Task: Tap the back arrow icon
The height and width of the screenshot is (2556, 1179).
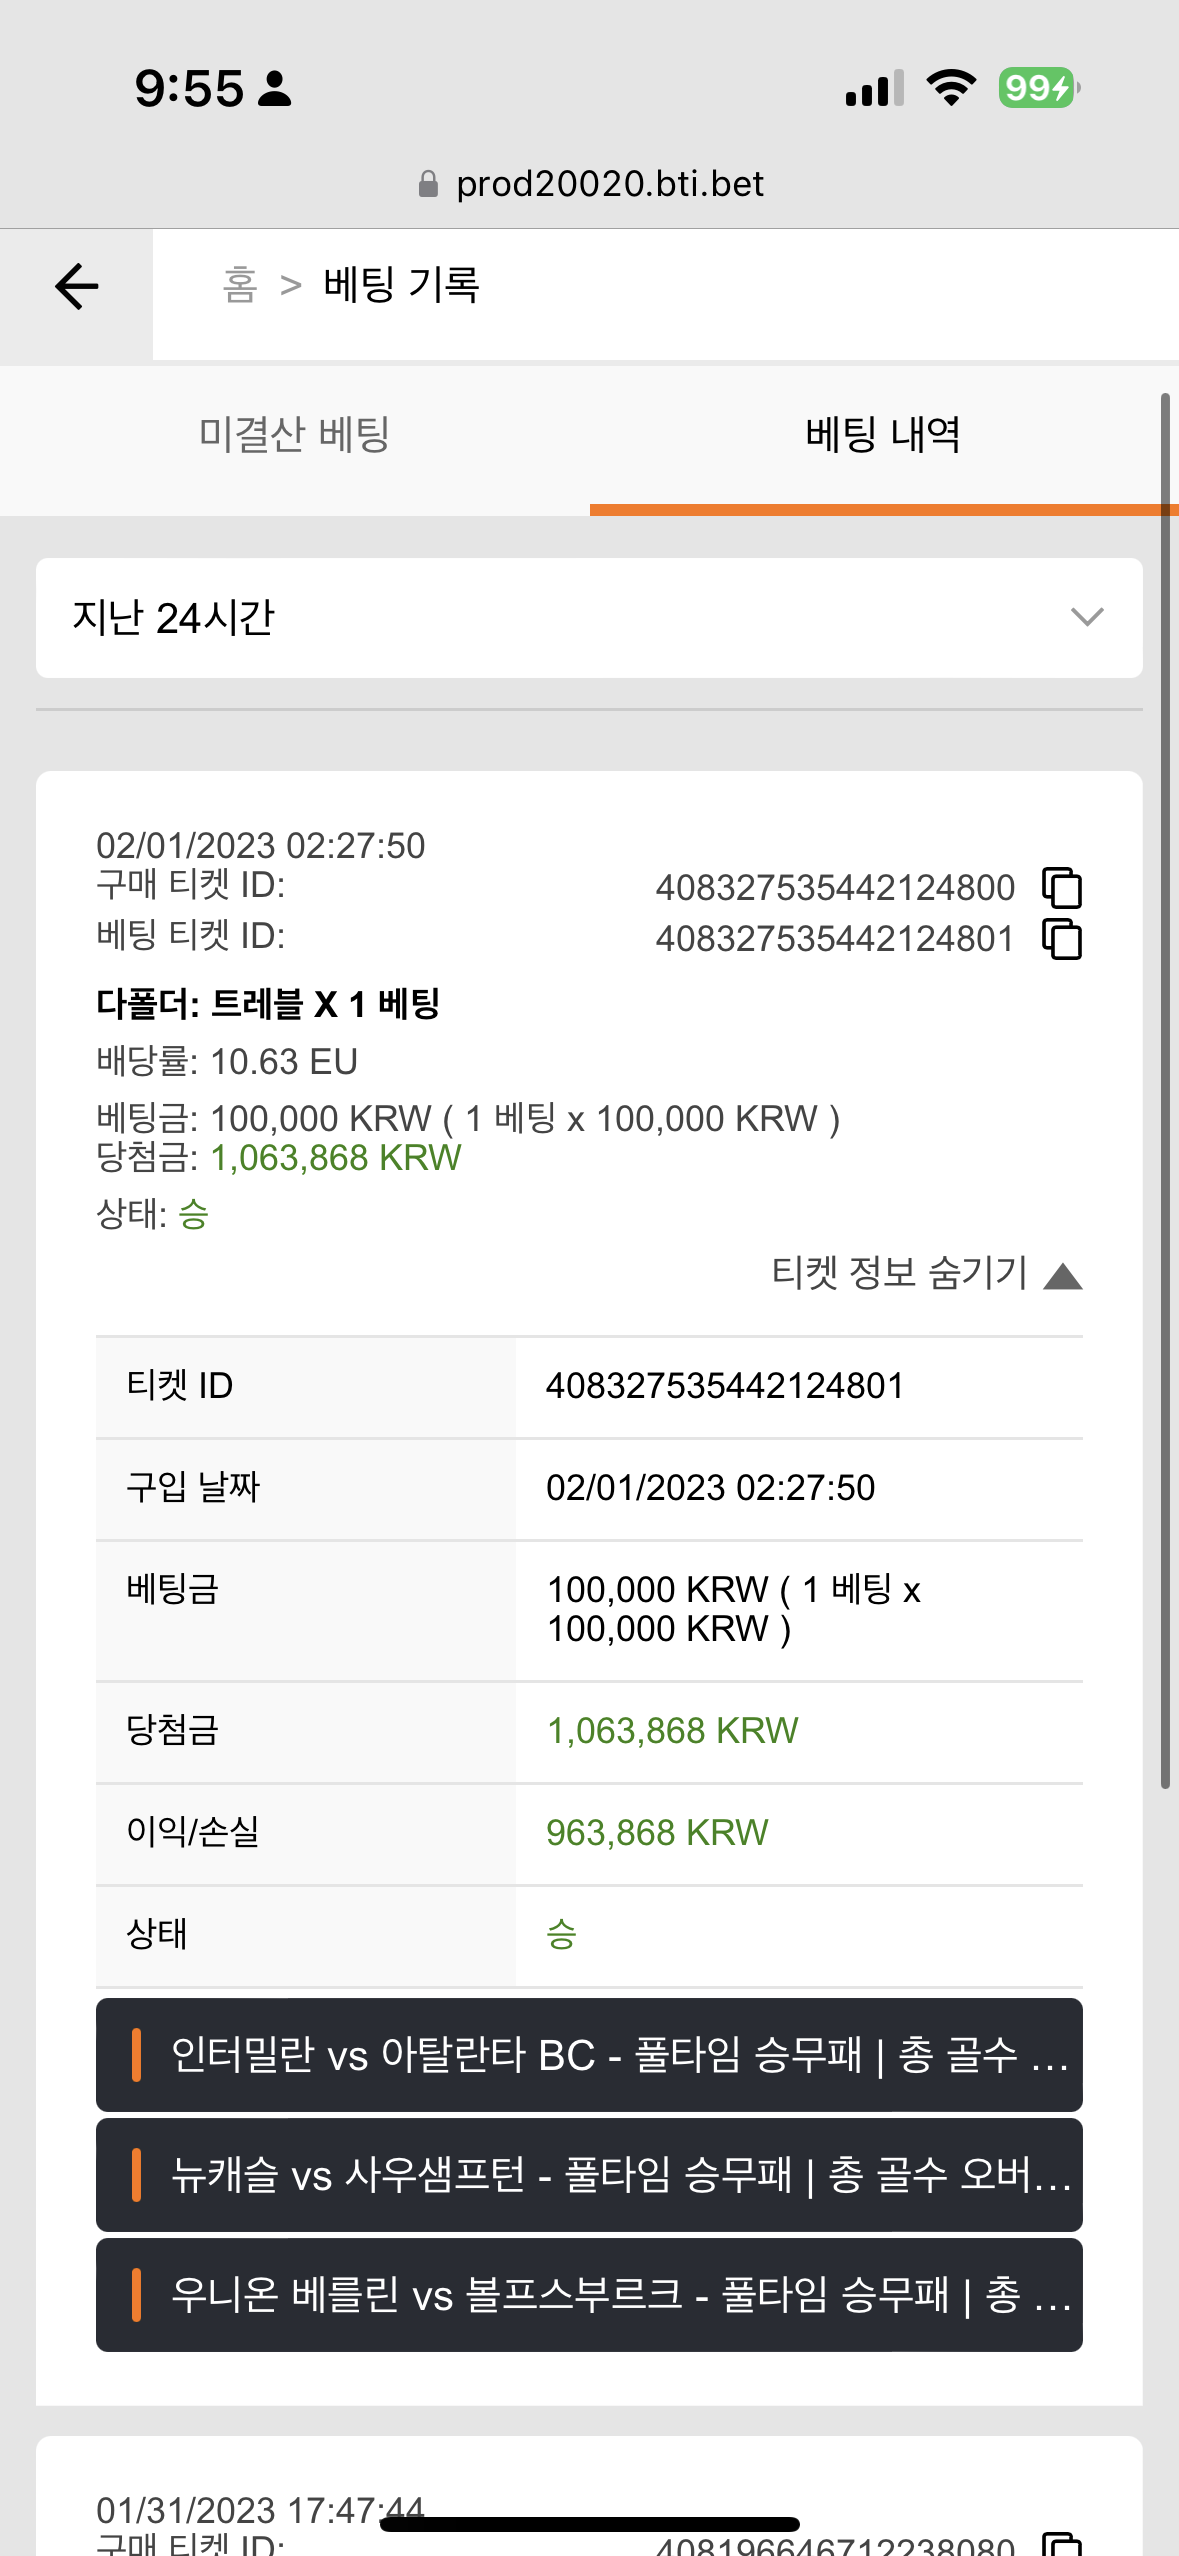Action: click(77, 287)
